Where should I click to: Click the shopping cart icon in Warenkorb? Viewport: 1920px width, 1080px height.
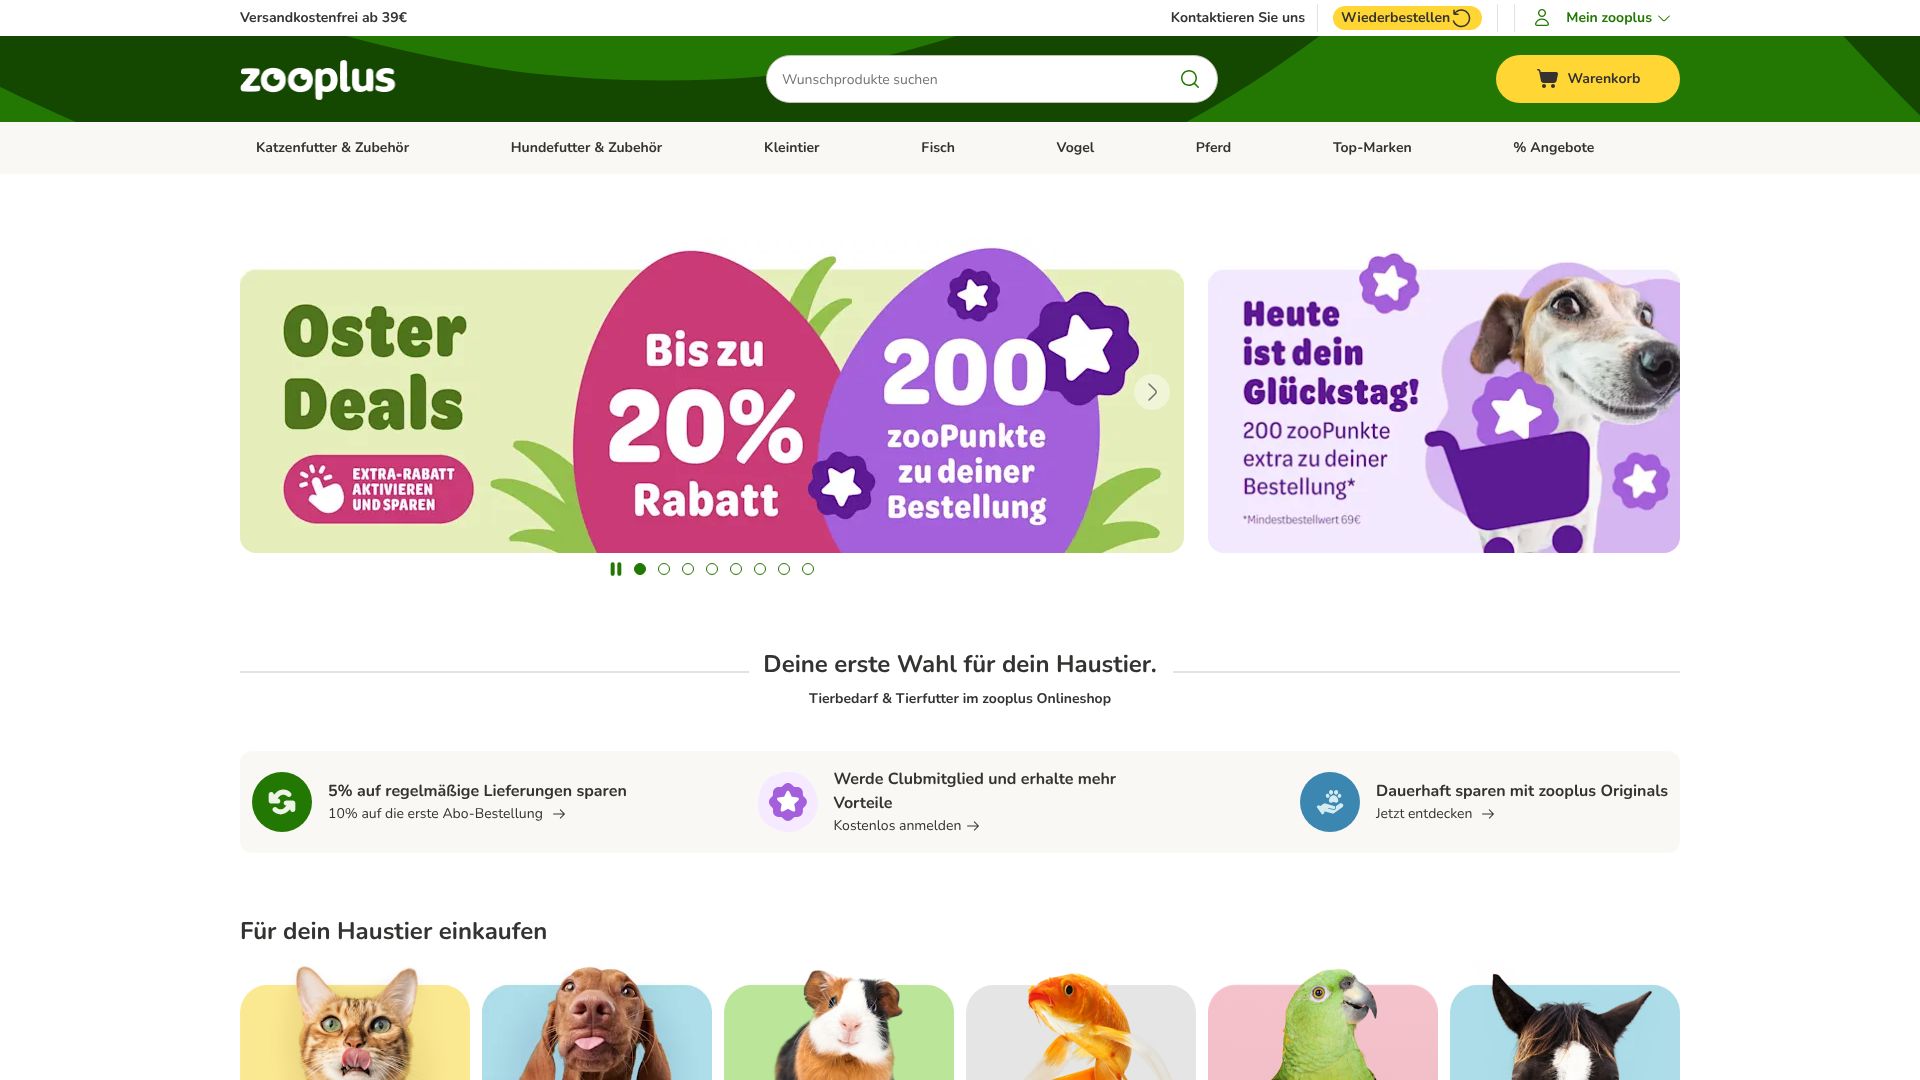(1547, 79)
